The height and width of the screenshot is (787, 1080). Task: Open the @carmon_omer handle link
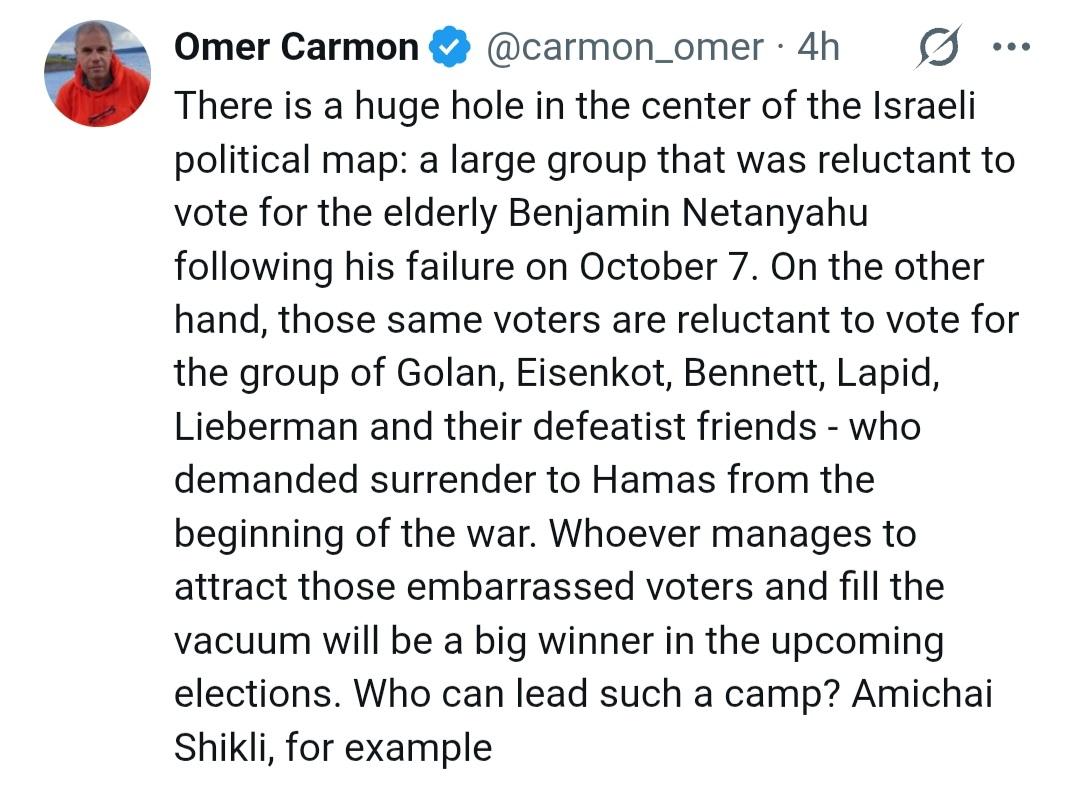(624, 47)
